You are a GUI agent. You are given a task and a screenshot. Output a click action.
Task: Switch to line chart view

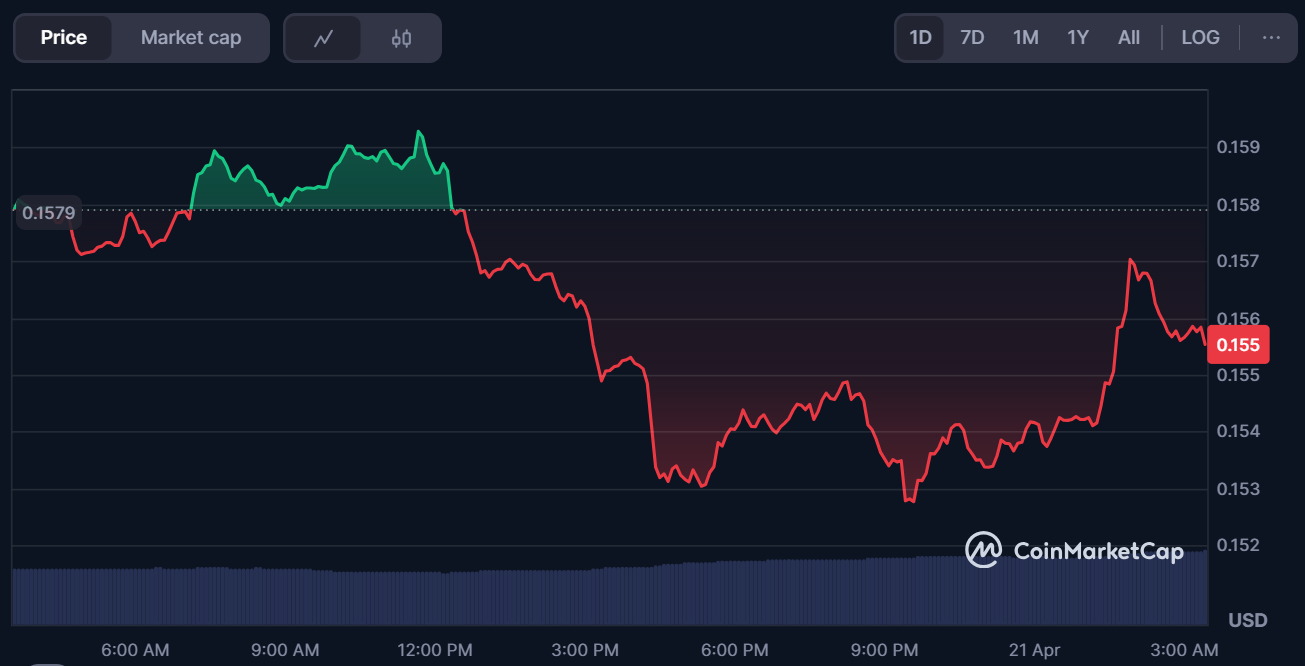323,38
